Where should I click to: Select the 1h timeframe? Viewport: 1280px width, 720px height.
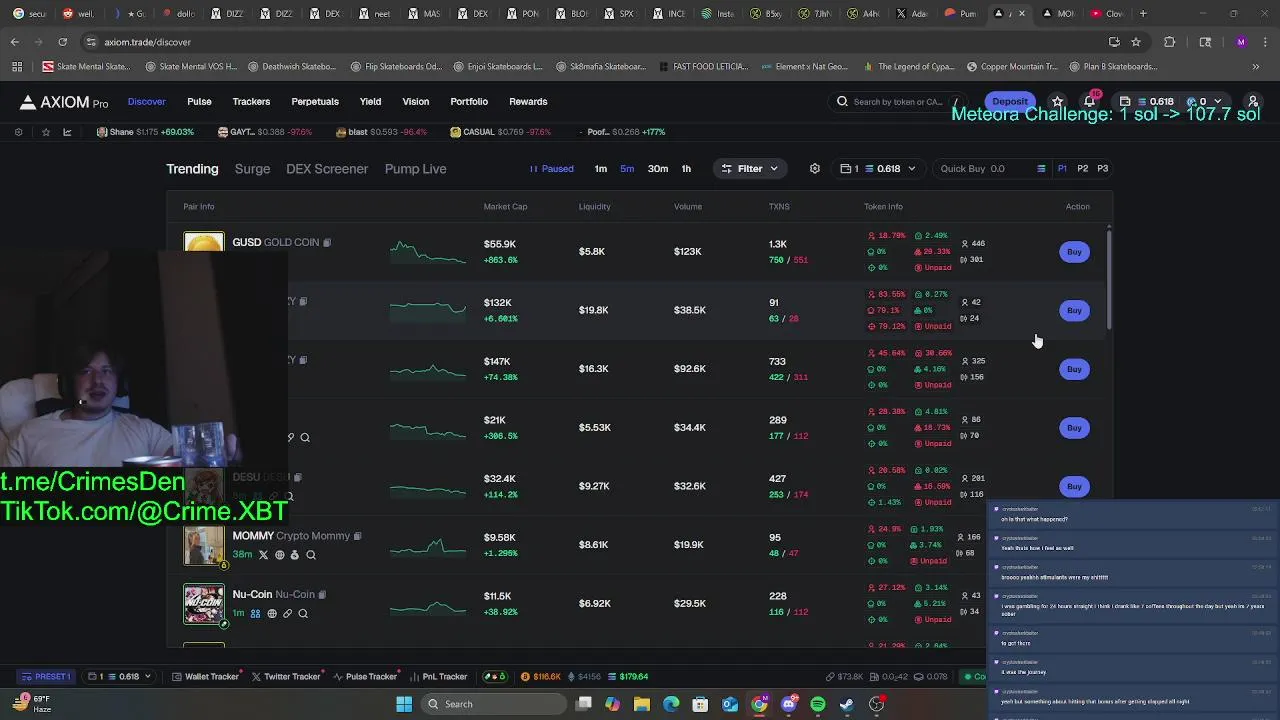[x=686, y=169]
